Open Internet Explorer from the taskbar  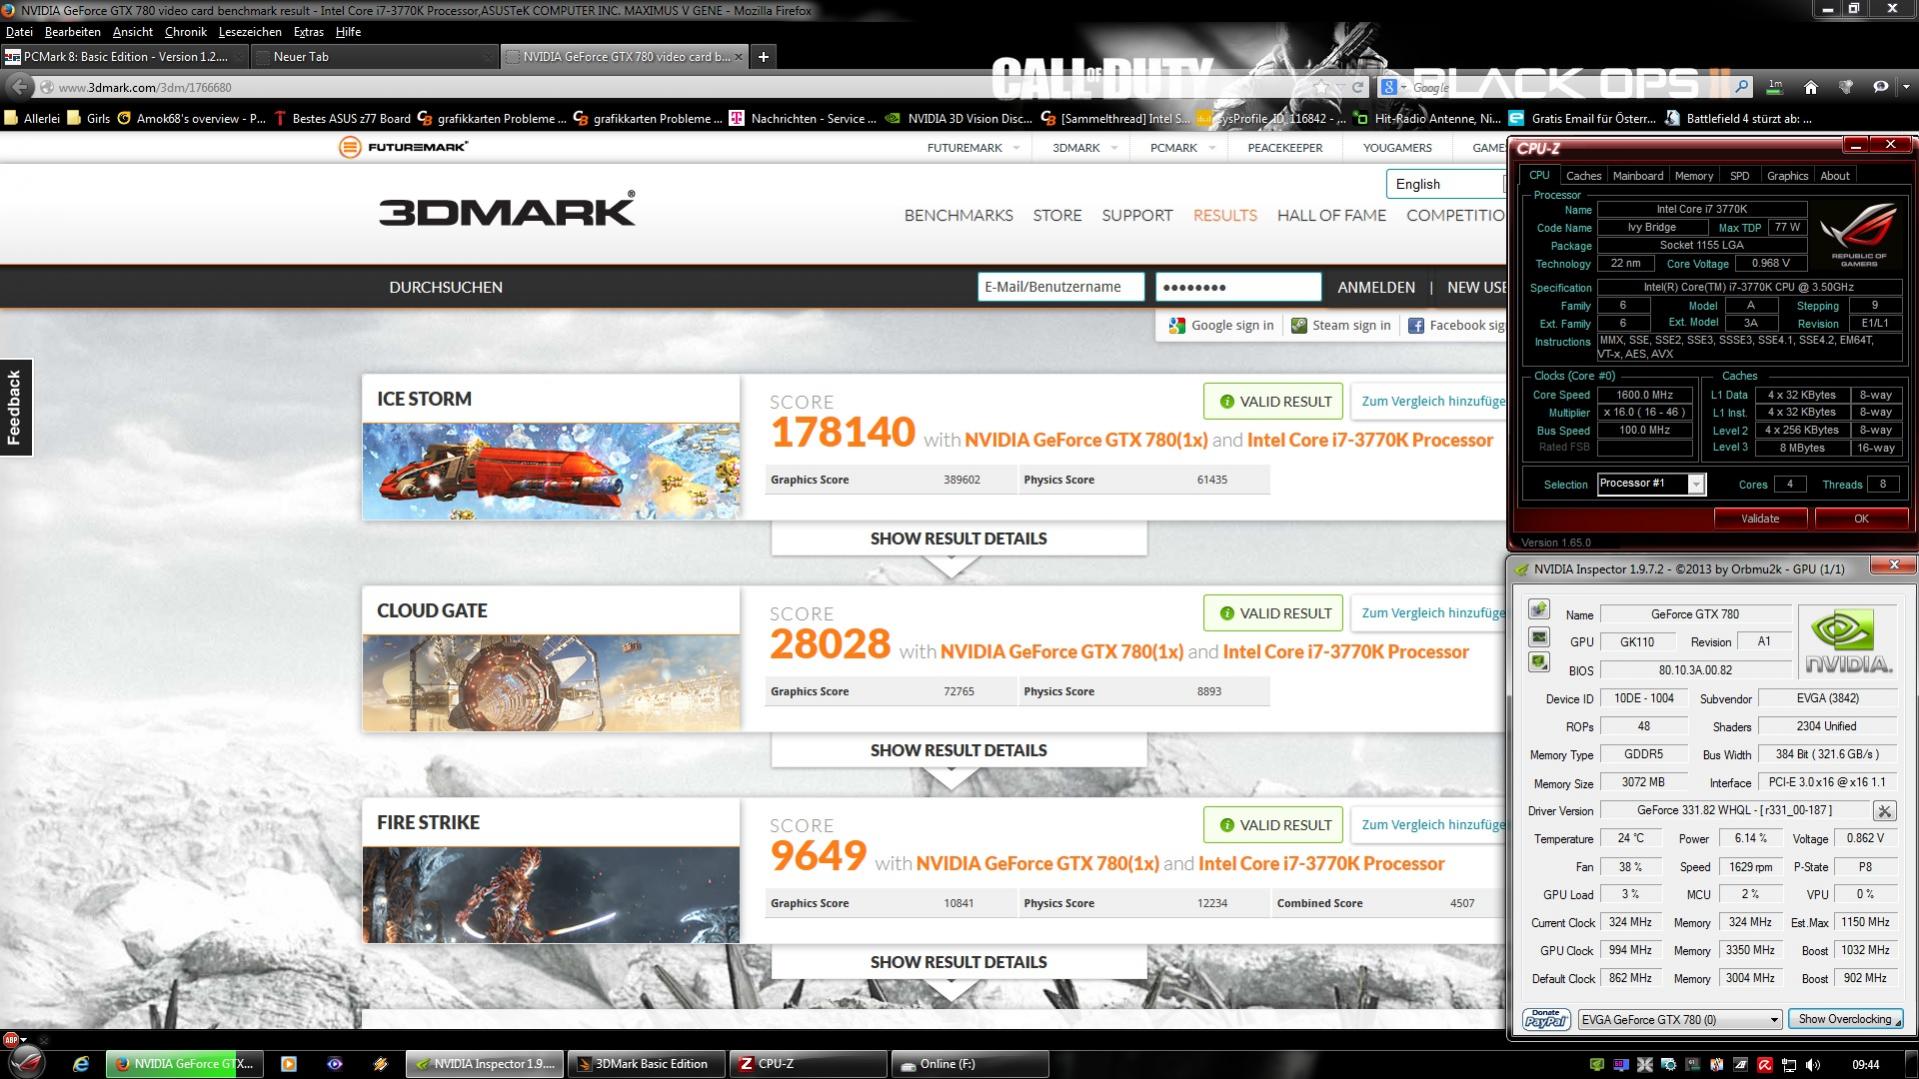pos(81,1064)
